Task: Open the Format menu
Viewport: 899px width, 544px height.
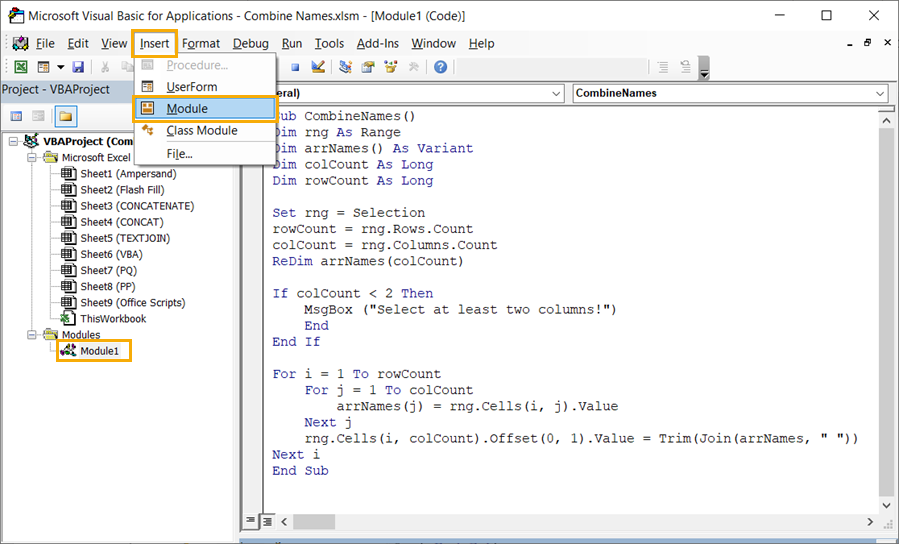Action: coord(201,44)
